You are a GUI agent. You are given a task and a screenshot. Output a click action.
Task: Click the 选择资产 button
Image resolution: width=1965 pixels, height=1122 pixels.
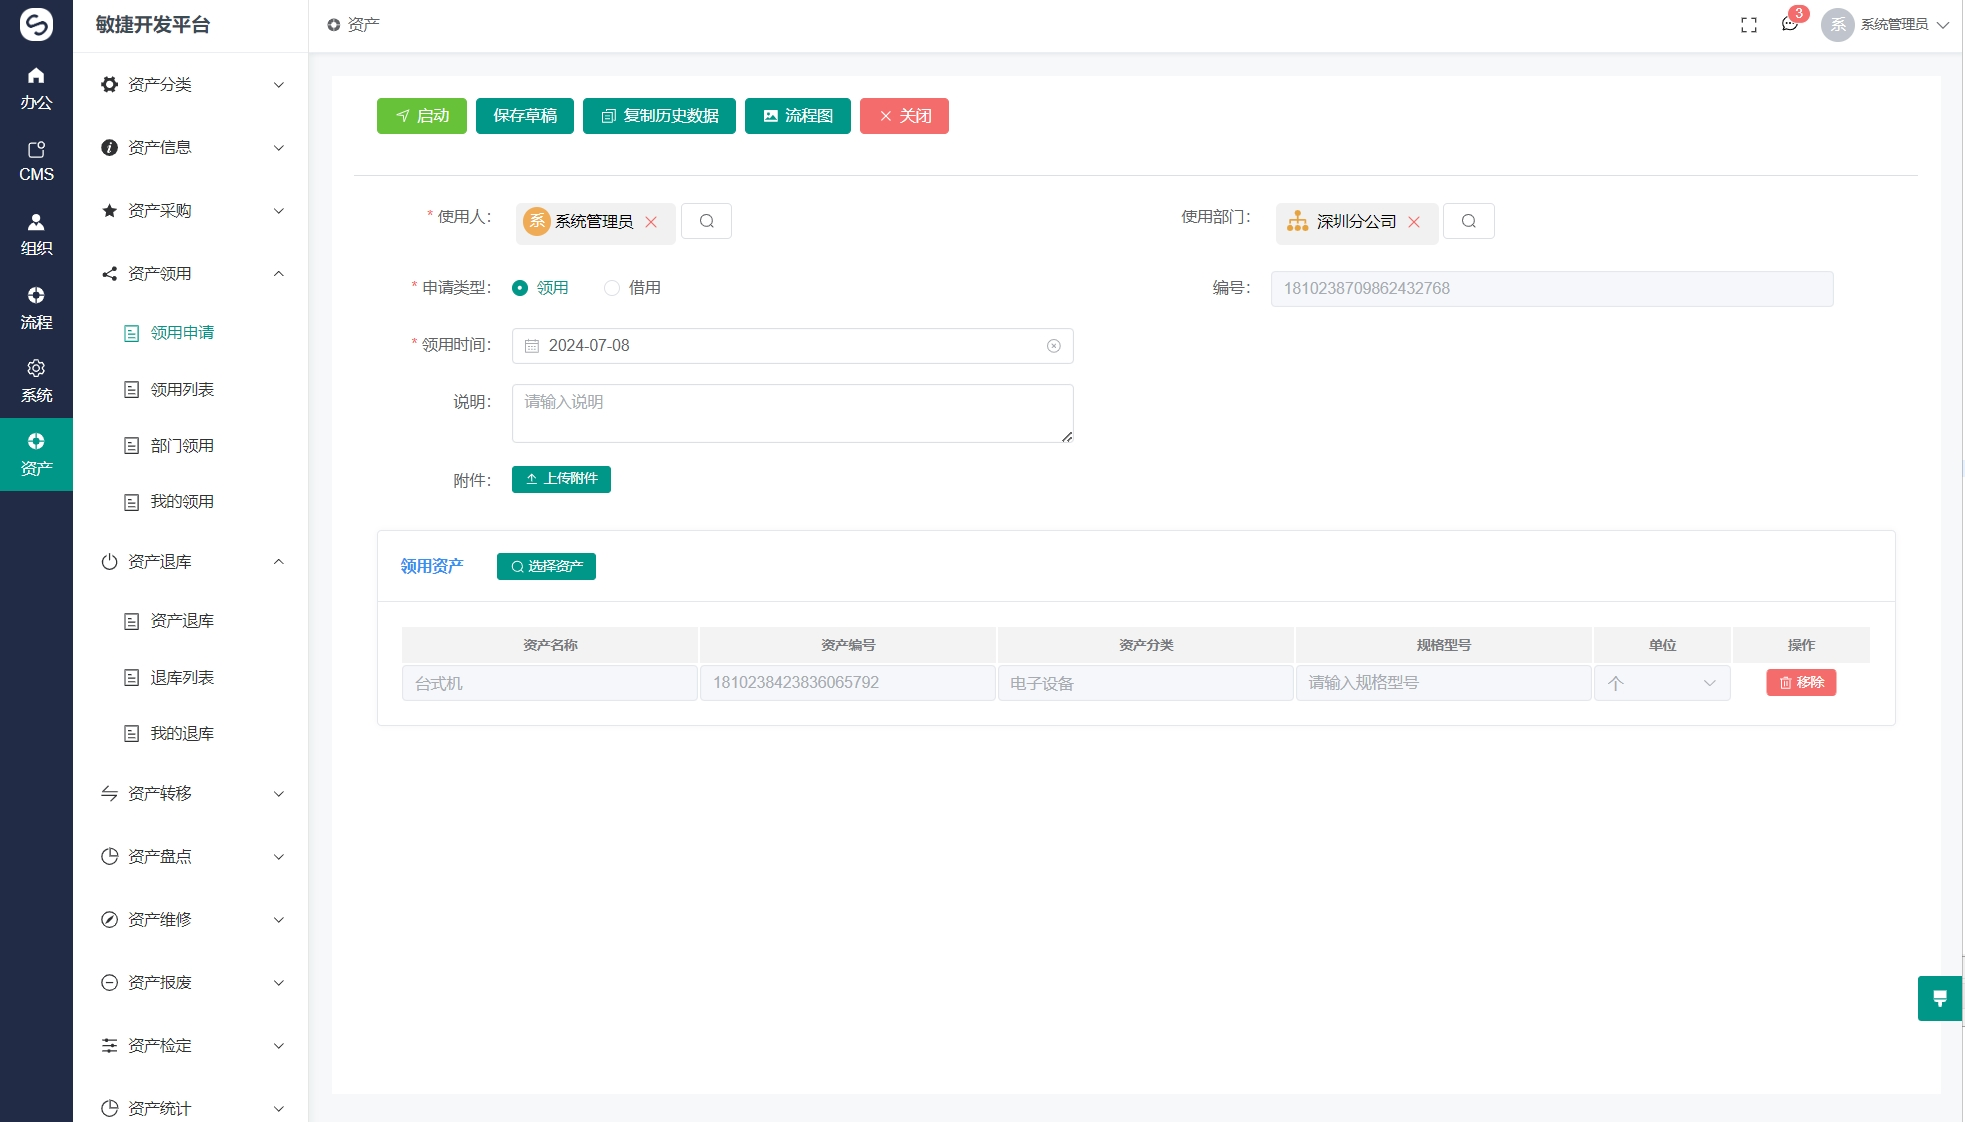[x=546, y=566]
